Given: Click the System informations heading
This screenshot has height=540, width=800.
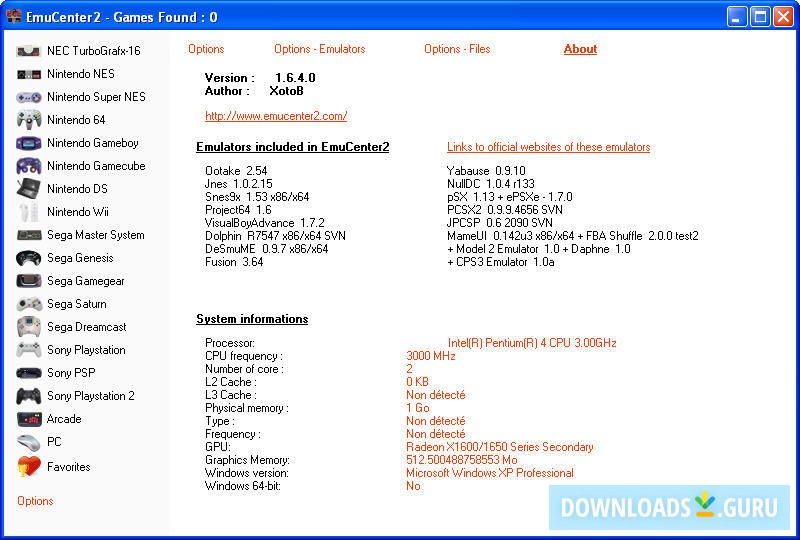Looking at the screenshot, I should pyautogui.click(x=252, y=319).
